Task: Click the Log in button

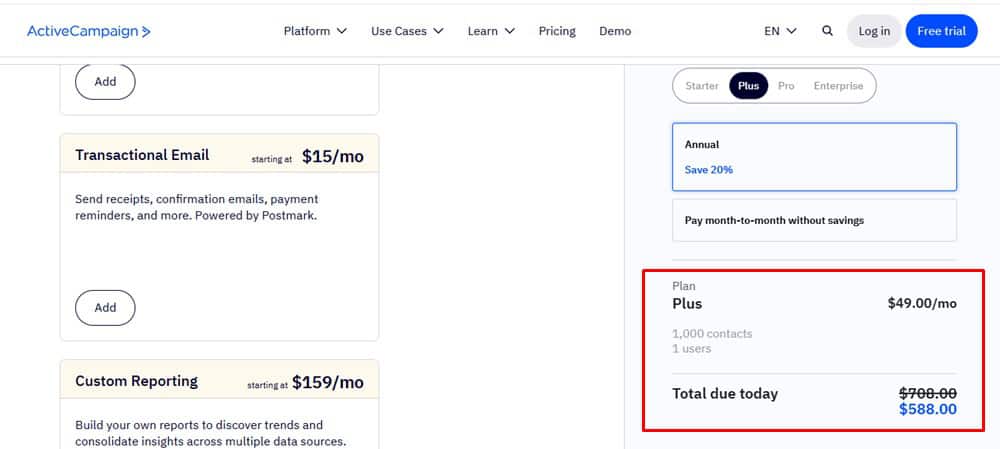Action: [874, 31]
